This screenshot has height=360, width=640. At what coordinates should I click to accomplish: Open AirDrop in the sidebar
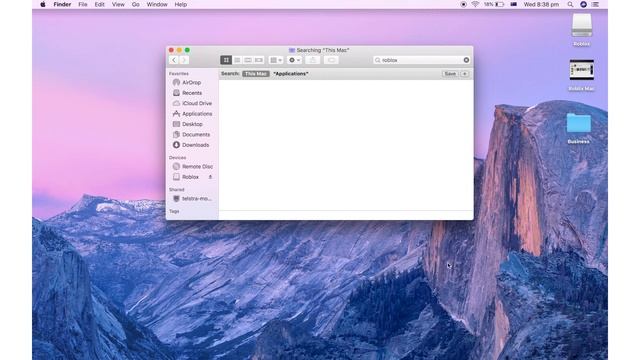191,82
